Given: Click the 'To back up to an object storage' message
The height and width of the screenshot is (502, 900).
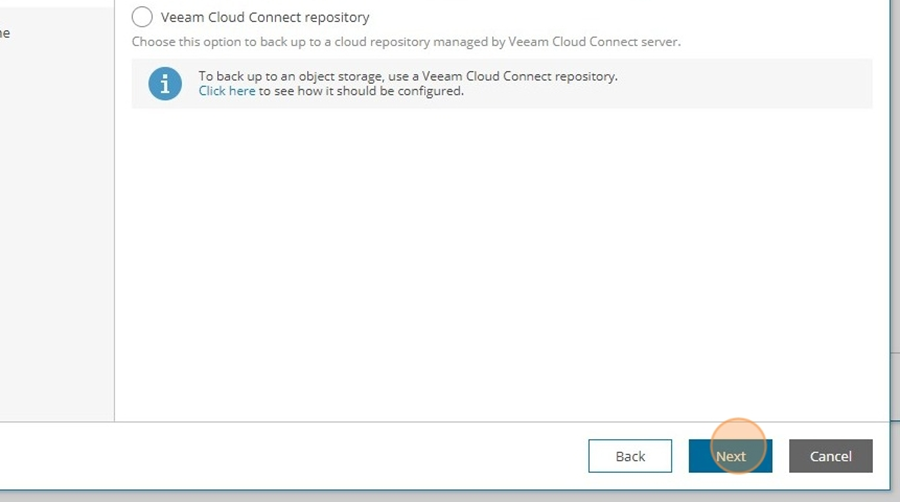Looking at the screenshot, I should point(408,76).
